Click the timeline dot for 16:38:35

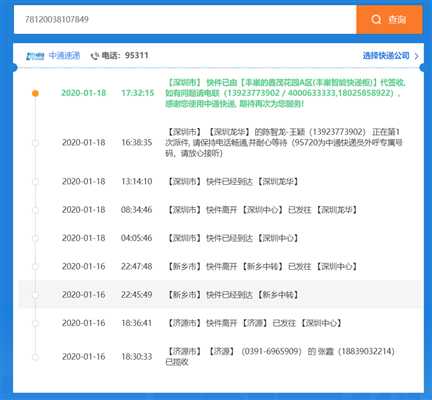[35, 143]
